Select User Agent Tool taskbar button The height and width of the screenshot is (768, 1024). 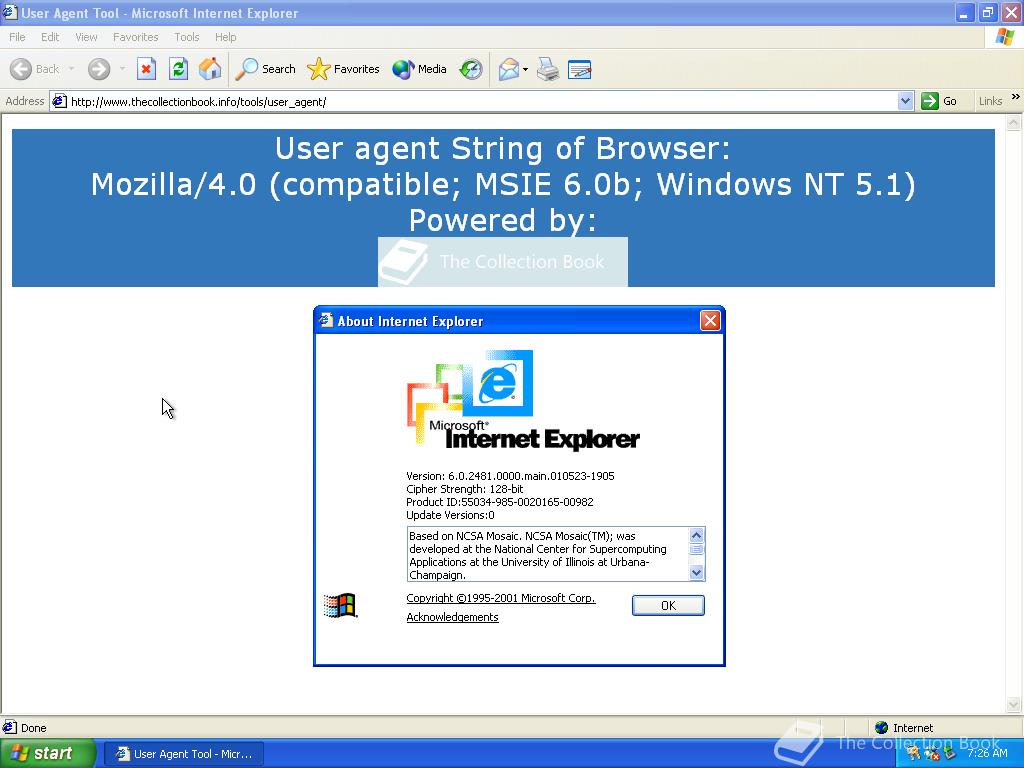point(184,754)
